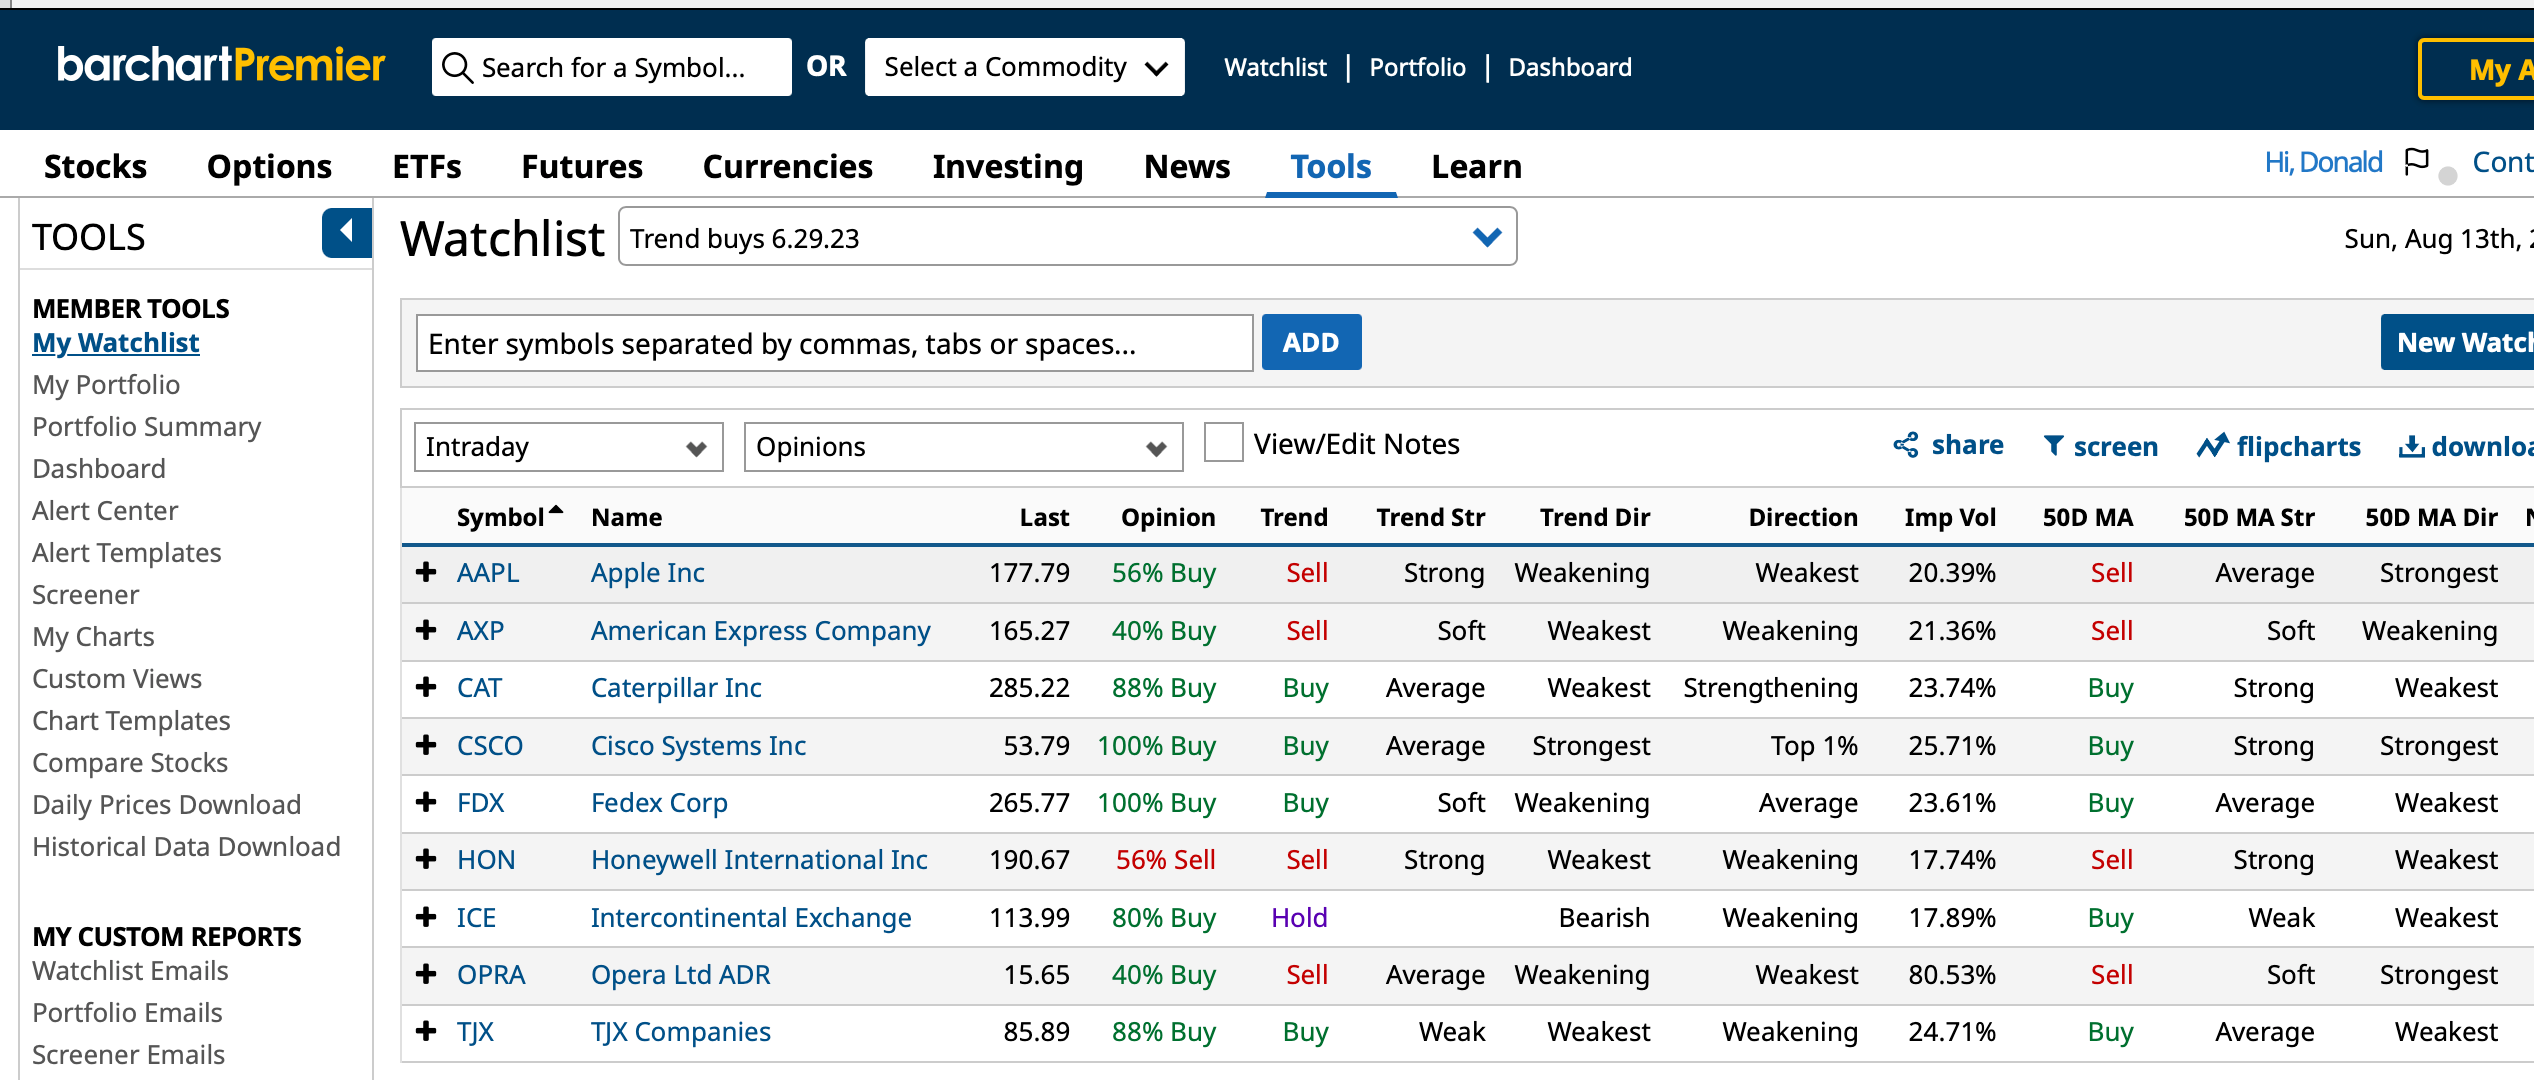Click the search magnifier icon
2534x1080 pixels.
(457, 68)
